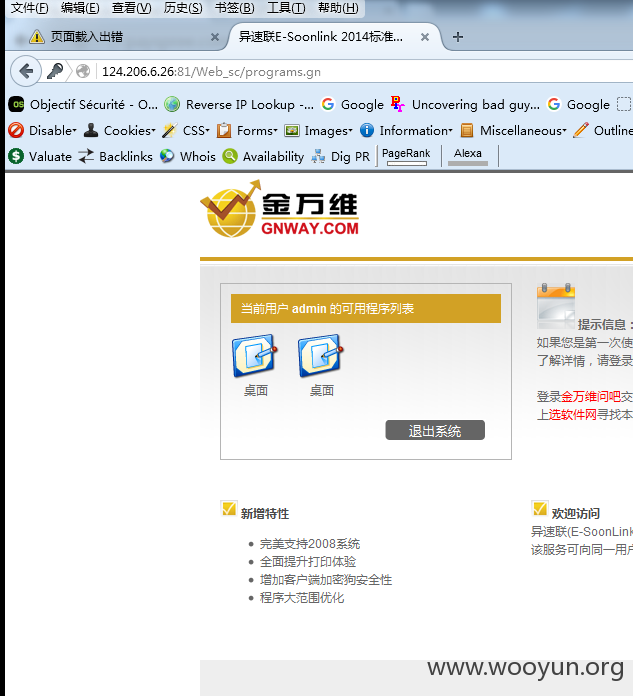Screen dimensions: 633x696
Task: Click the calendar icon beside 提示信息
Action: (556, 306)
